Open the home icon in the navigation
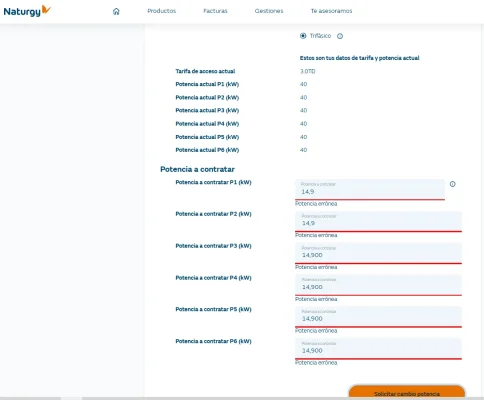The height and width of the screenshot is (400, 484). (116, 11)
